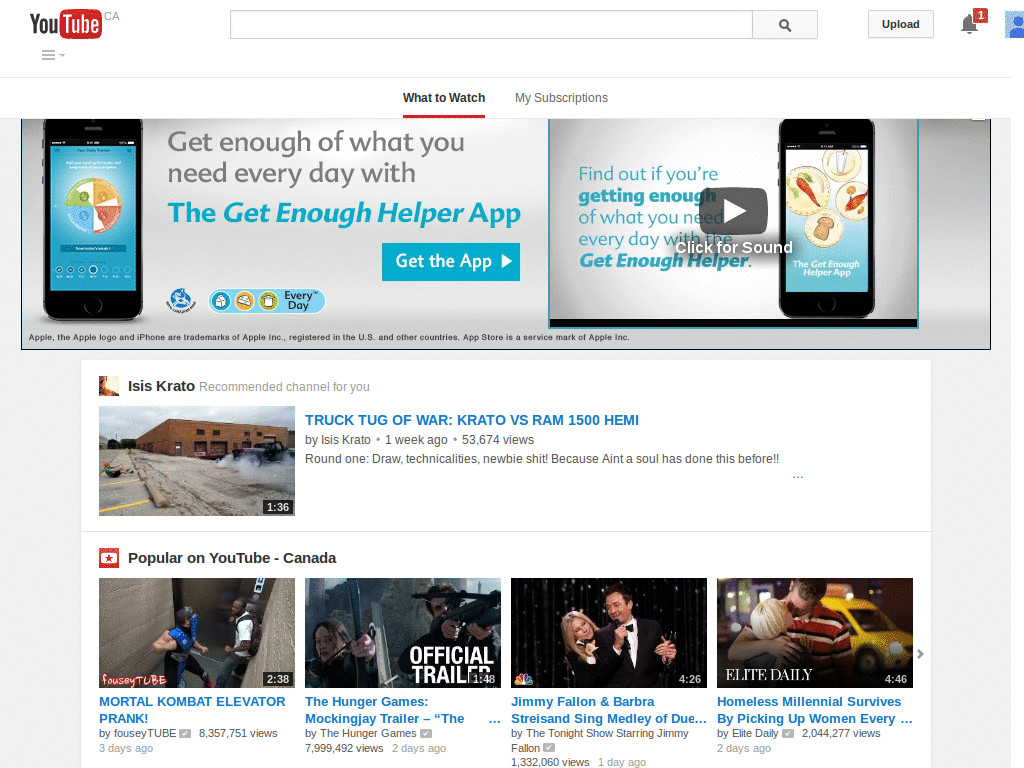Open Popular on YouTube - Canada heading
This screenshot has height=768, width=1024.
pyautogui.click(x=232, y=558)
